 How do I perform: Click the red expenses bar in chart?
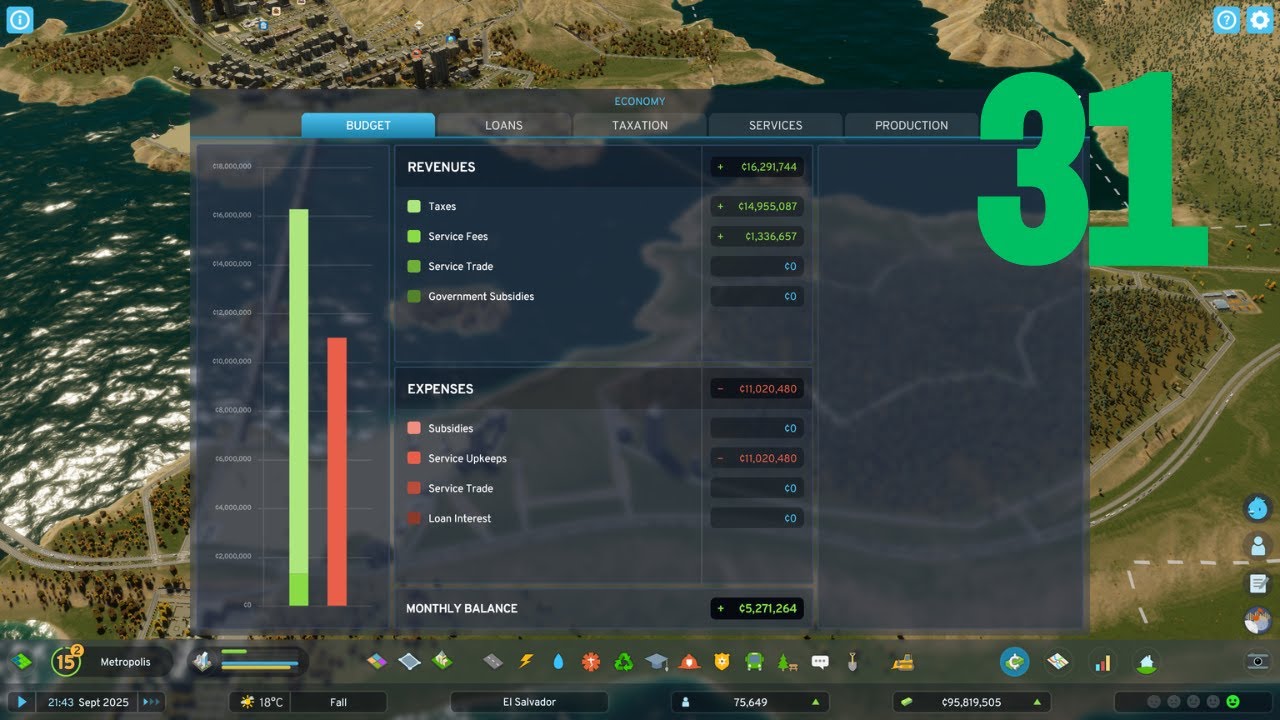(337, 471)
